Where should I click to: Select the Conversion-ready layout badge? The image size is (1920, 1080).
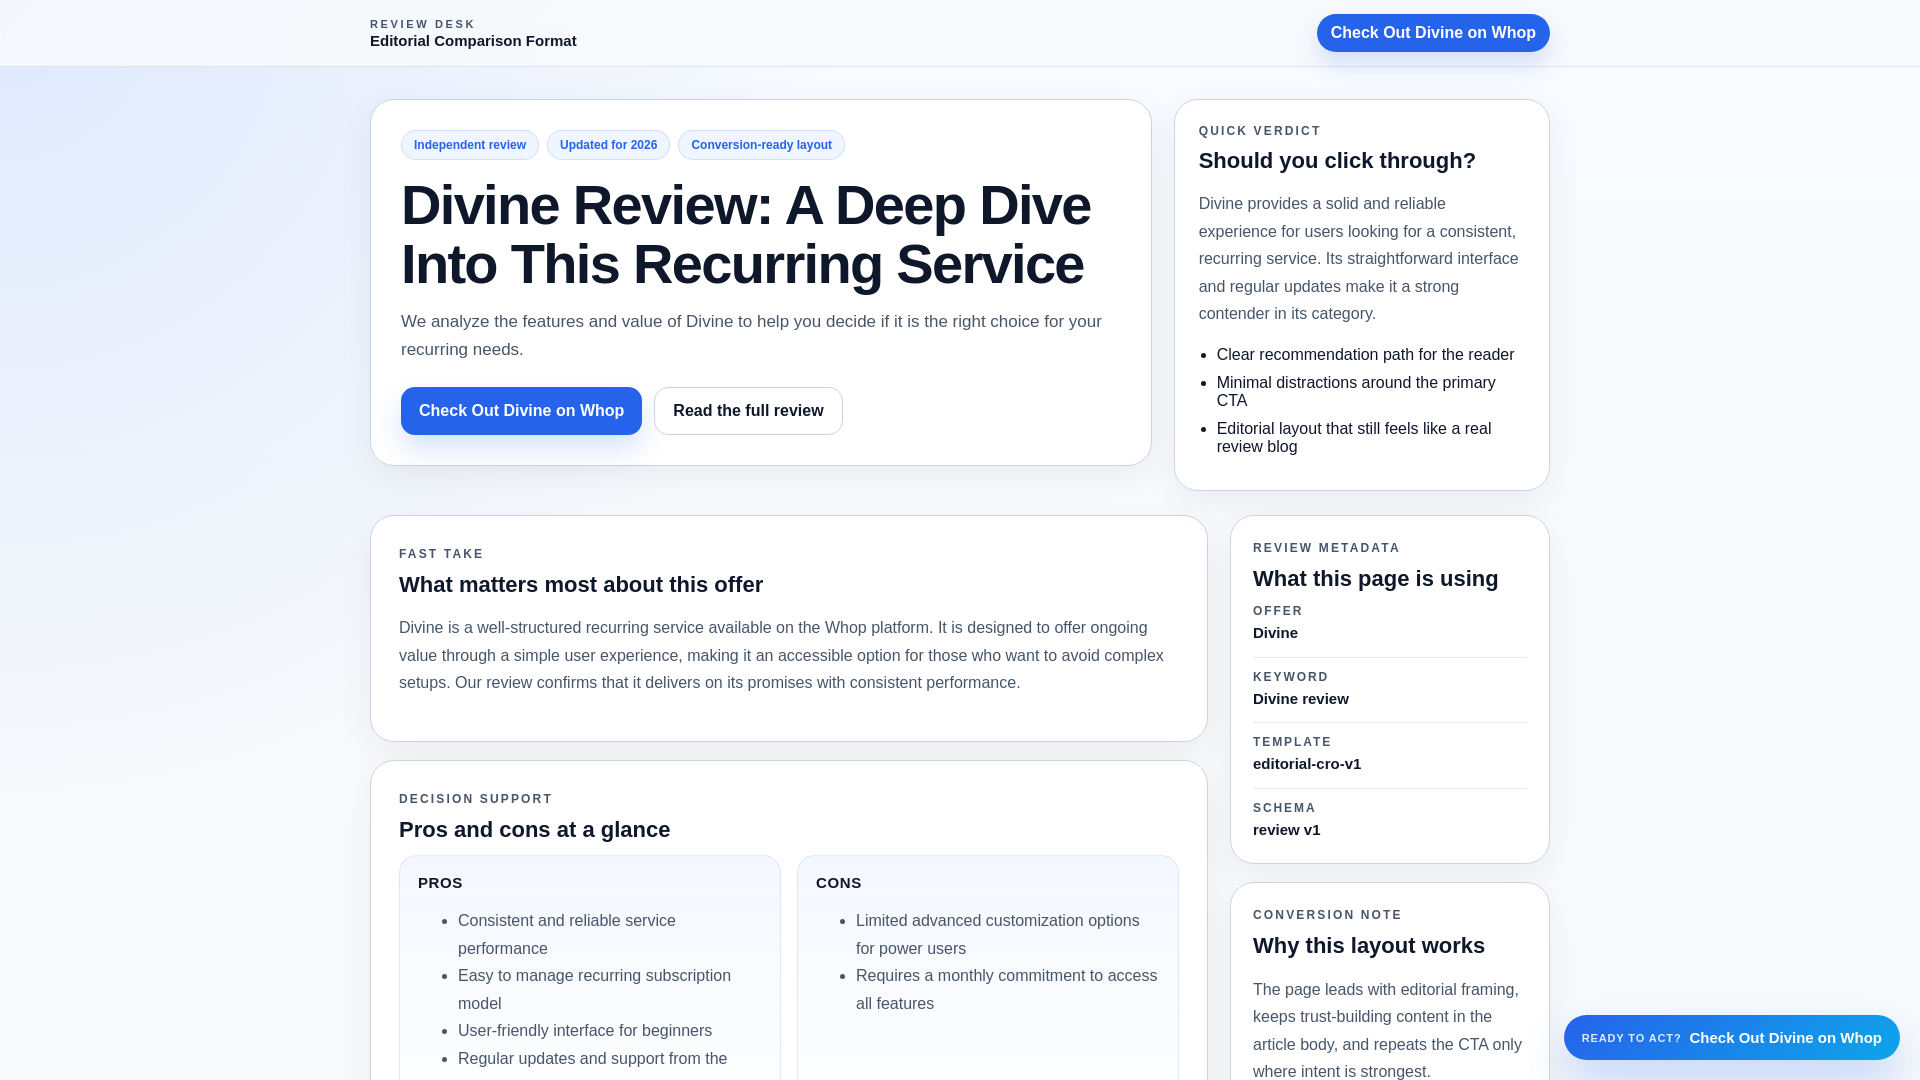tap(761, 145)
